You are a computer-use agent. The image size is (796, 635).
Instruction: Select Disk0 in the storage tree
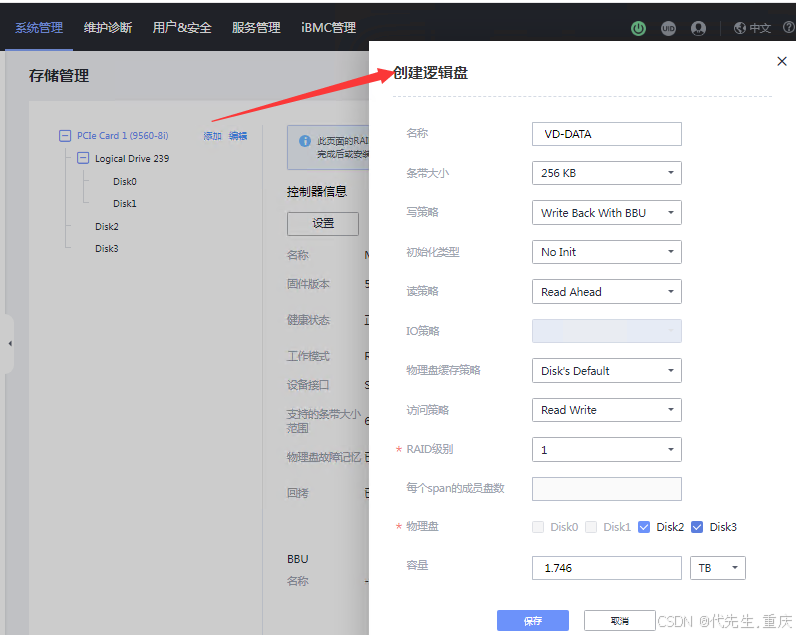point(125,181)
